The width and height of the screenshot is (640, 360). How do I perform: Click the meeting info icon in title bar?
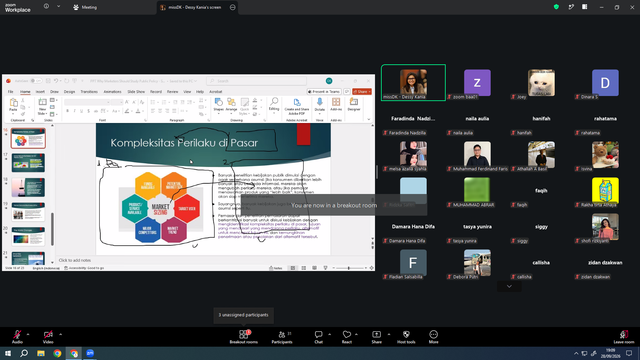(47, 7)
